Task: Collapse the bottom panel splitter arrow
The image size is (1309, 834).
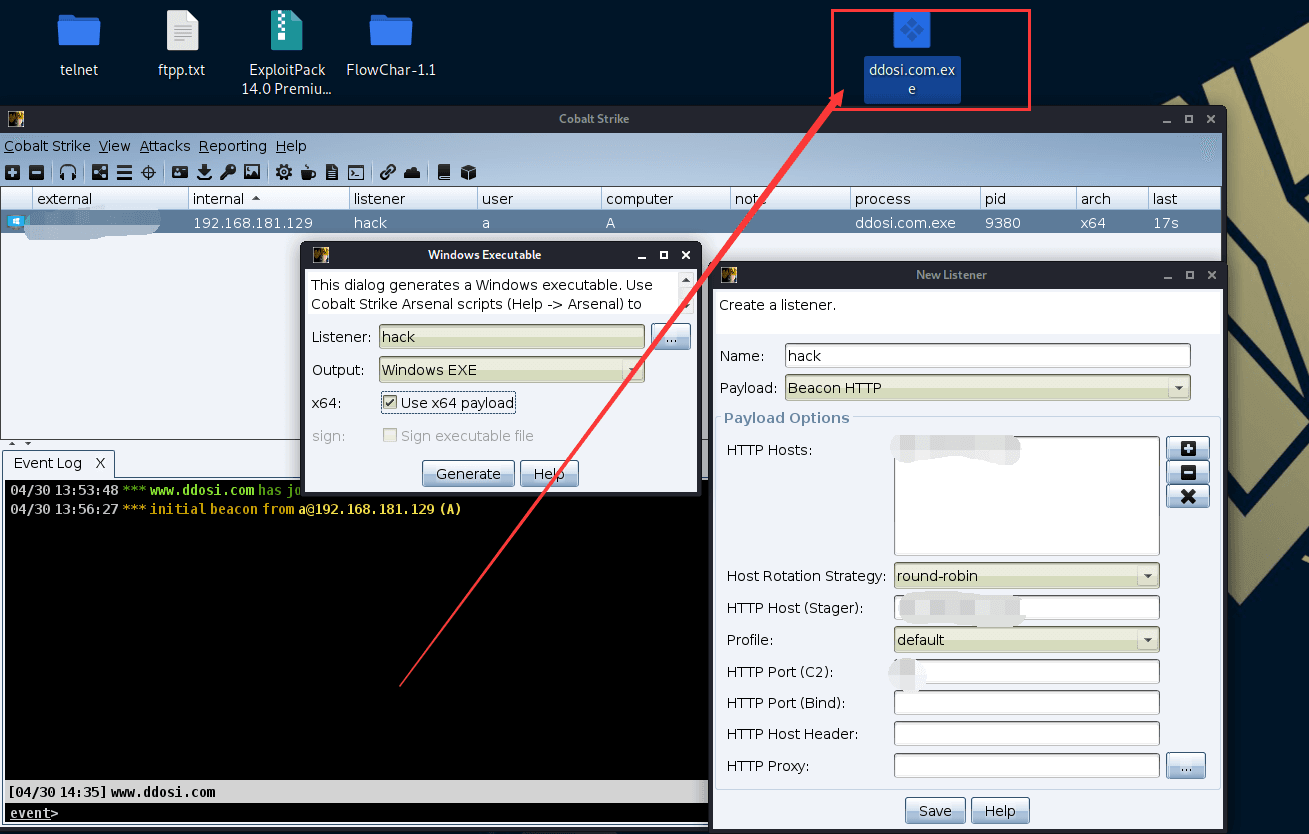Action: click(x=27, y=443)
